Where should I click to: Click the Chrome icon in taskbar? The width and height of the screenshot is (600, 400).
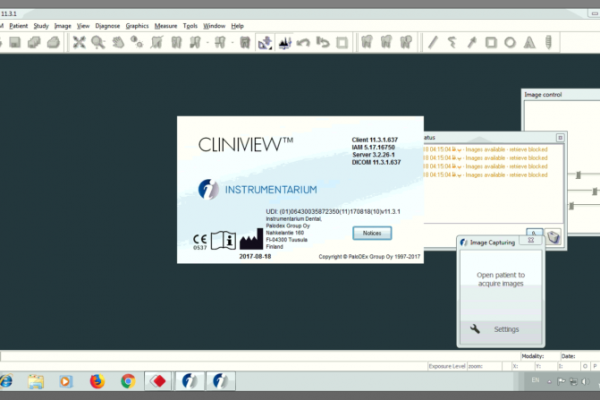click(x=128, y=381)
